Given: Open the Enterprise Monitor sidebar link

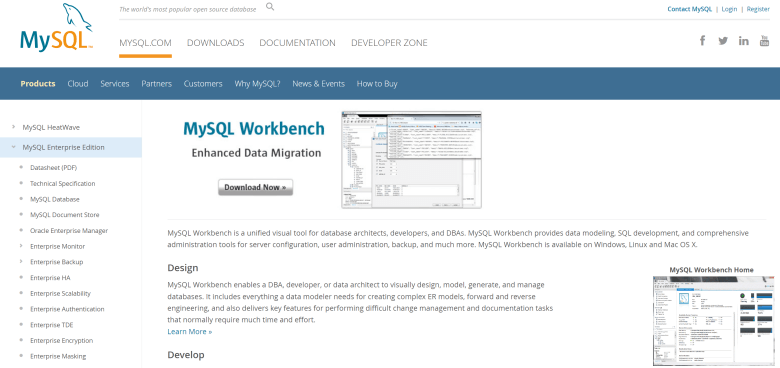Looking at the screenshot, I should click(x=57, y=246).
